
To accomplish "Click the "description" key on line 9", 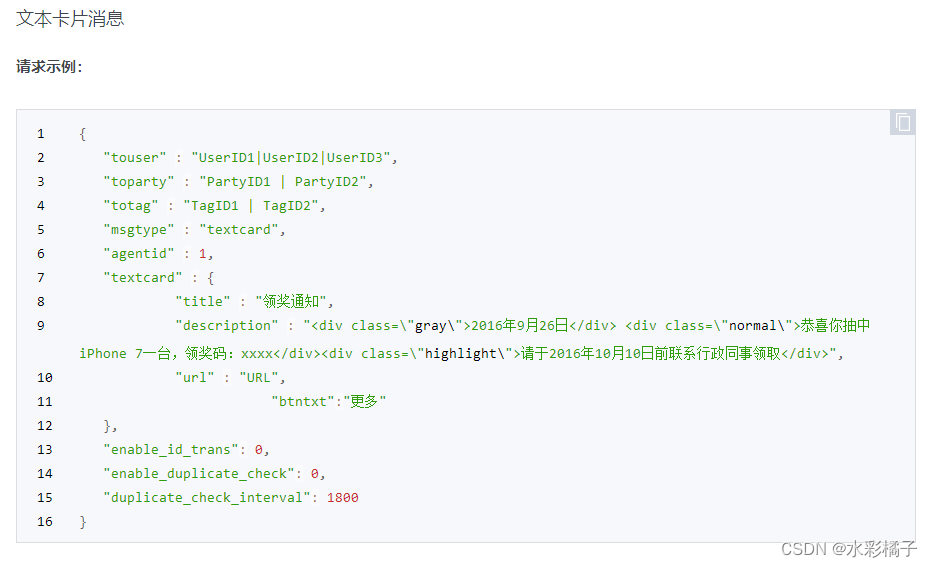I will pyautogui.click(x=227, y=325).
